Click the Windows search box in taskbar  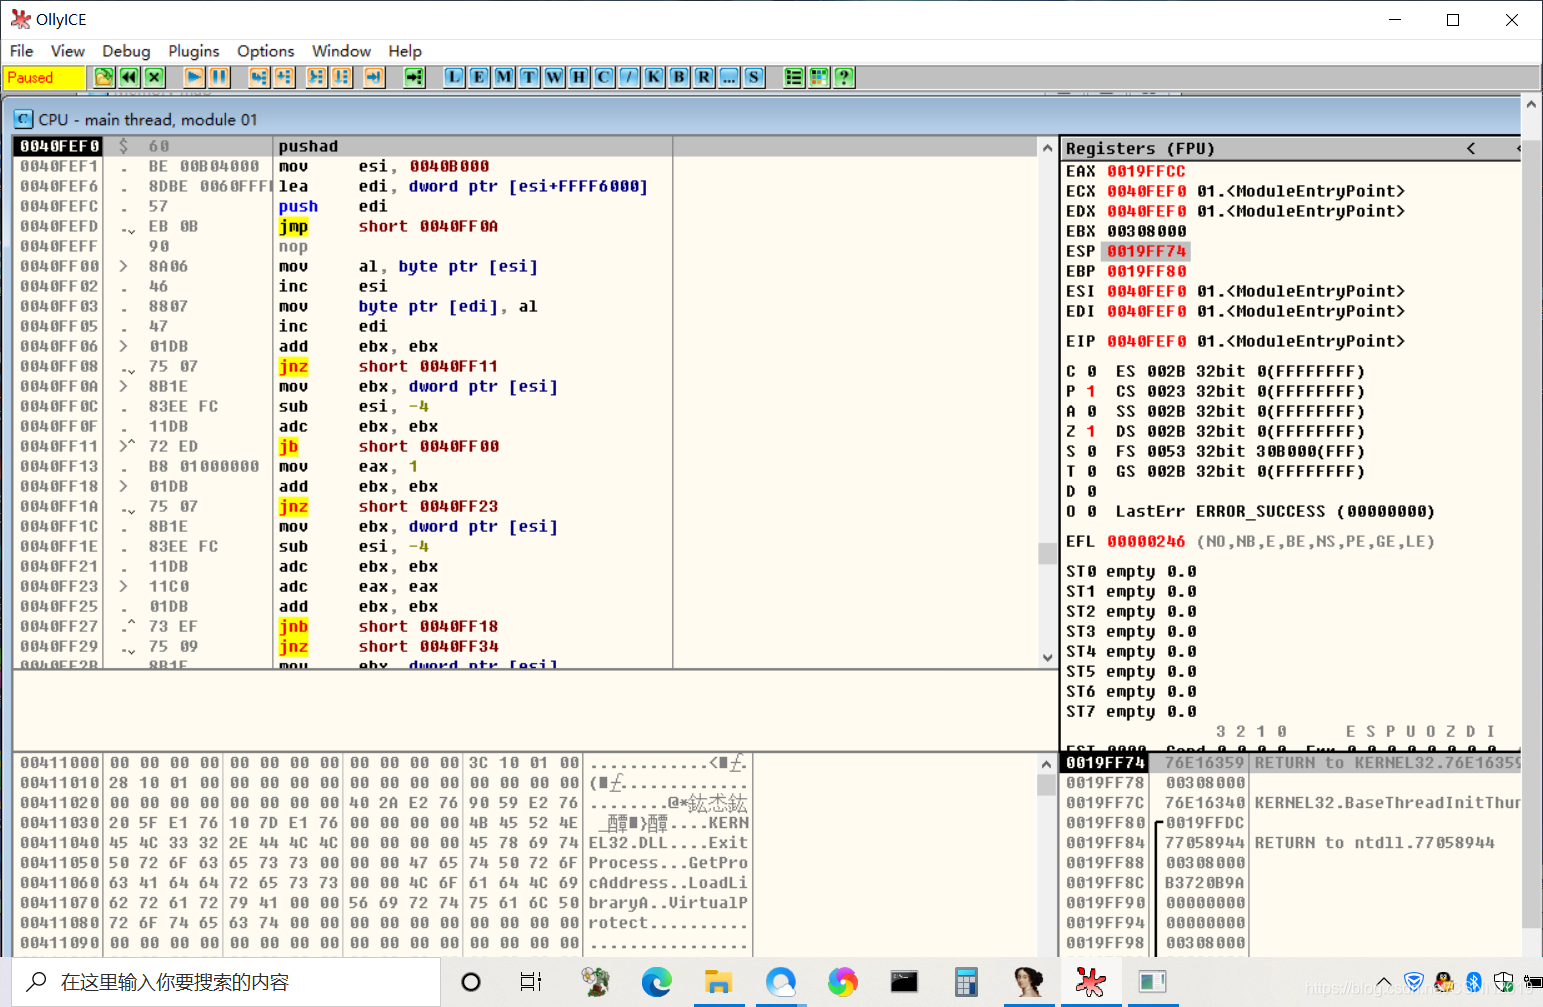click(227, 982)
